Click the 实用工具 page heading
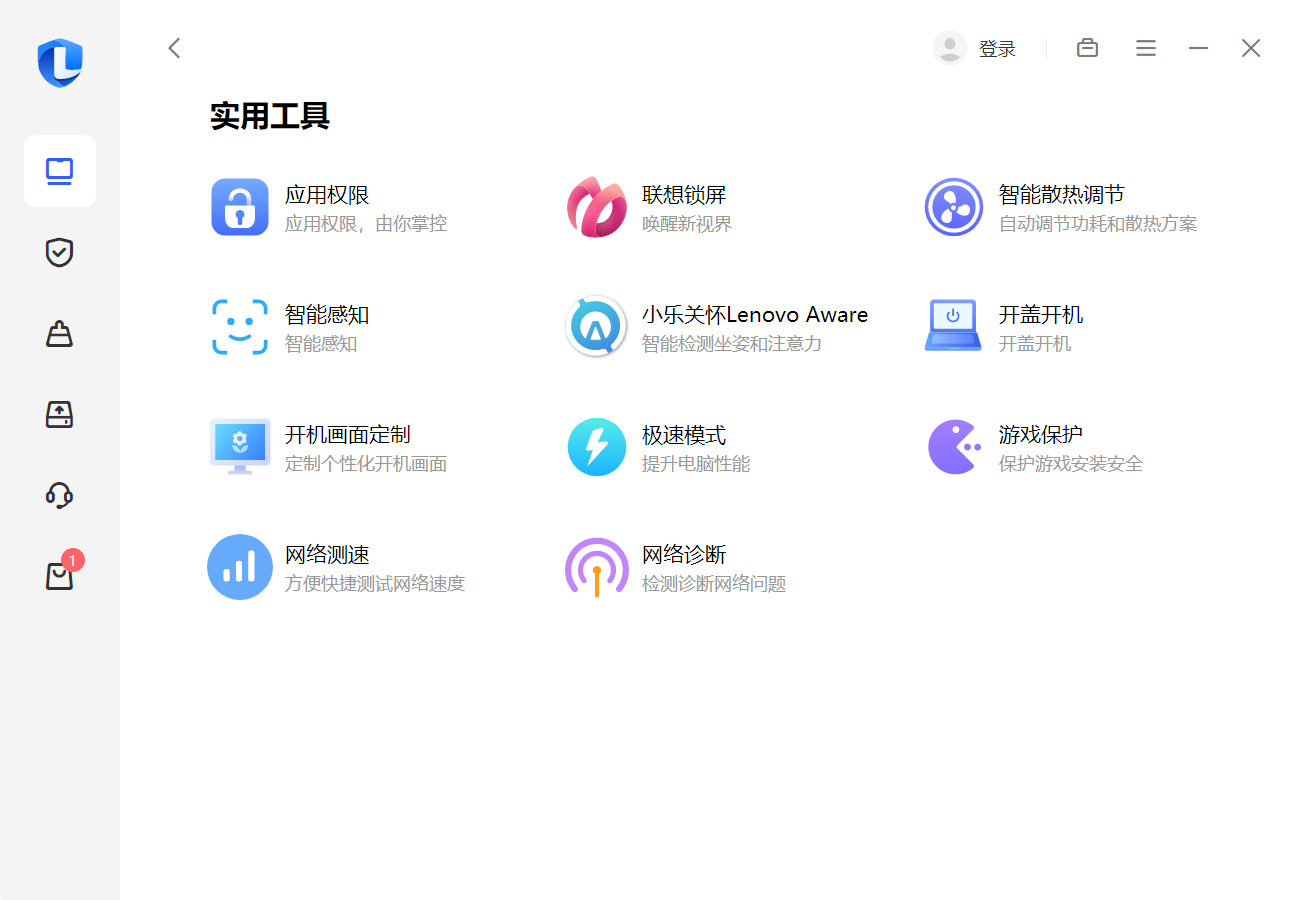The width and height of the screenshot is (1305, 900). pos(270,116)
